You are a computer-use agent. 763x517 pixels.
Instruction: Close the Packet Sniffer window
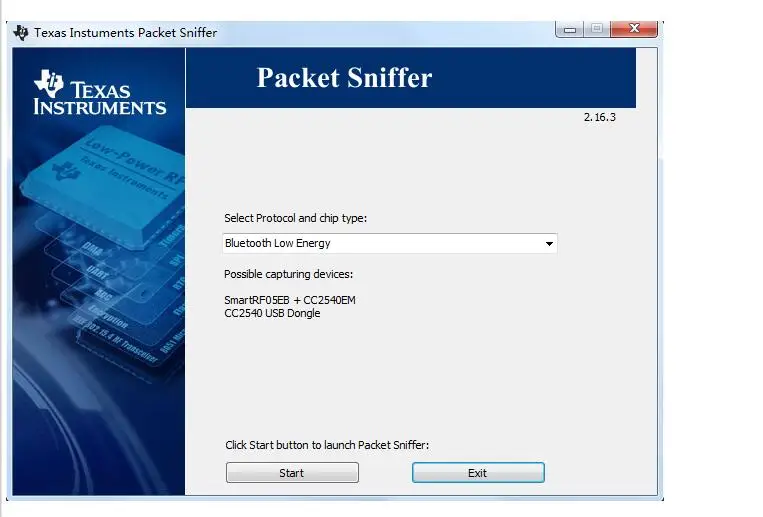coord(634,29)
